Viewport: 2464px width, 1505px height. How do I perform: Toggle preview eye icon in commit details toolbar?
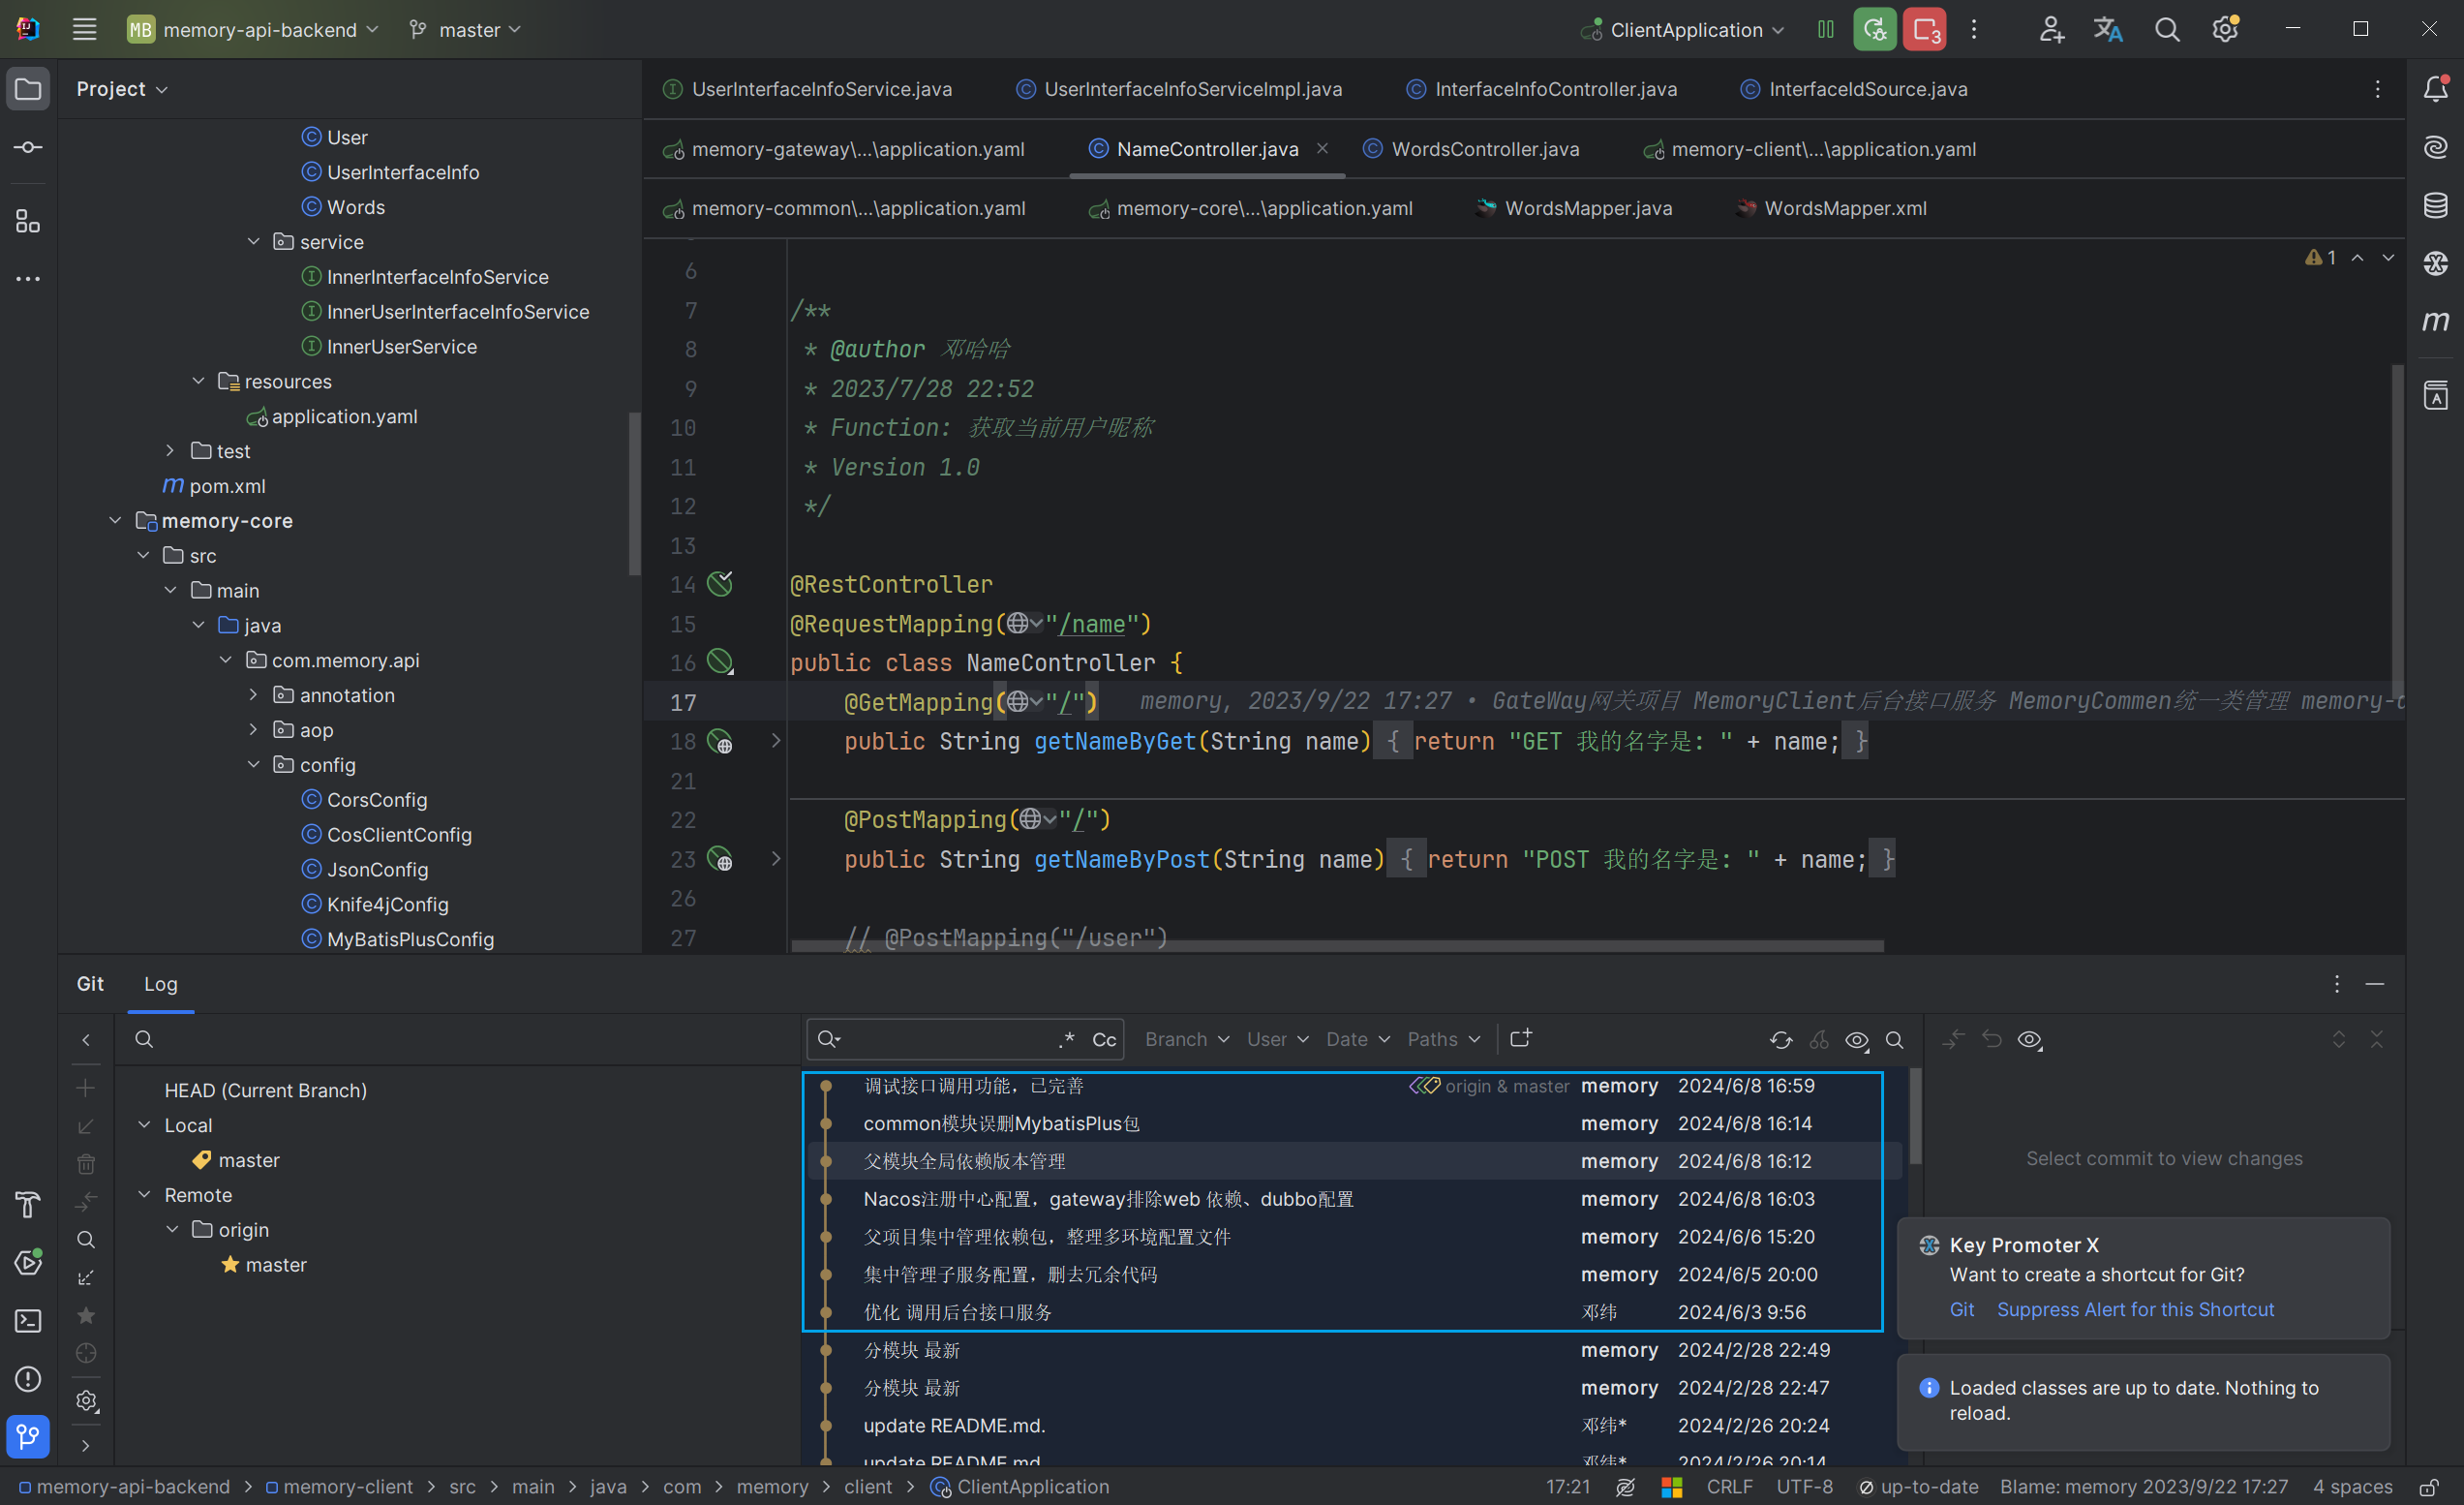[x=2030, y=1040]
